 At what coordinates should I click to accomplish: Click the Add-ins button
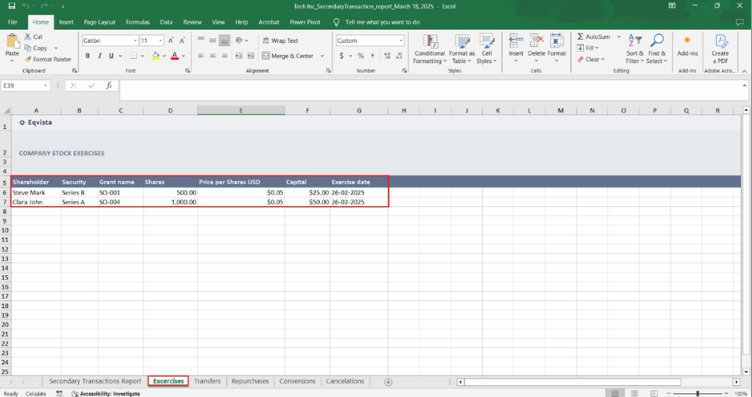coord(687,46)
